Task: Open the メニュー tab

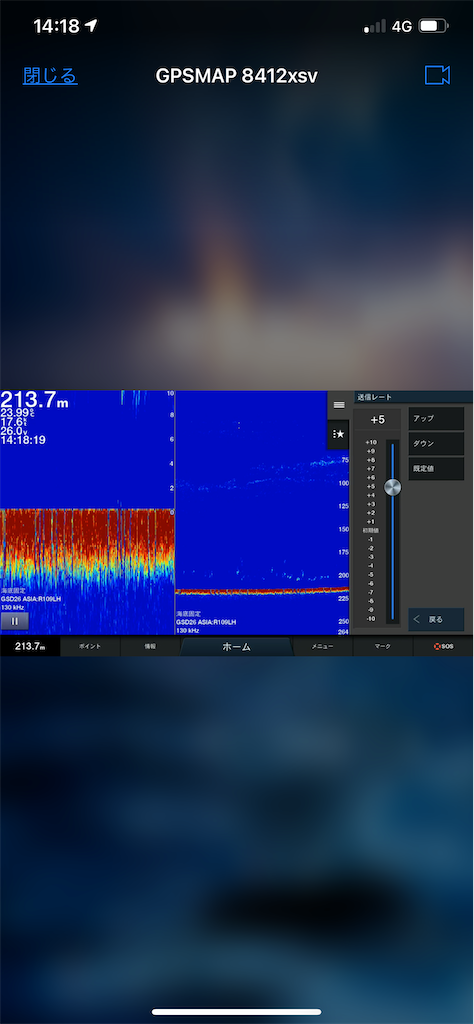Action: (x=323, y=647)
